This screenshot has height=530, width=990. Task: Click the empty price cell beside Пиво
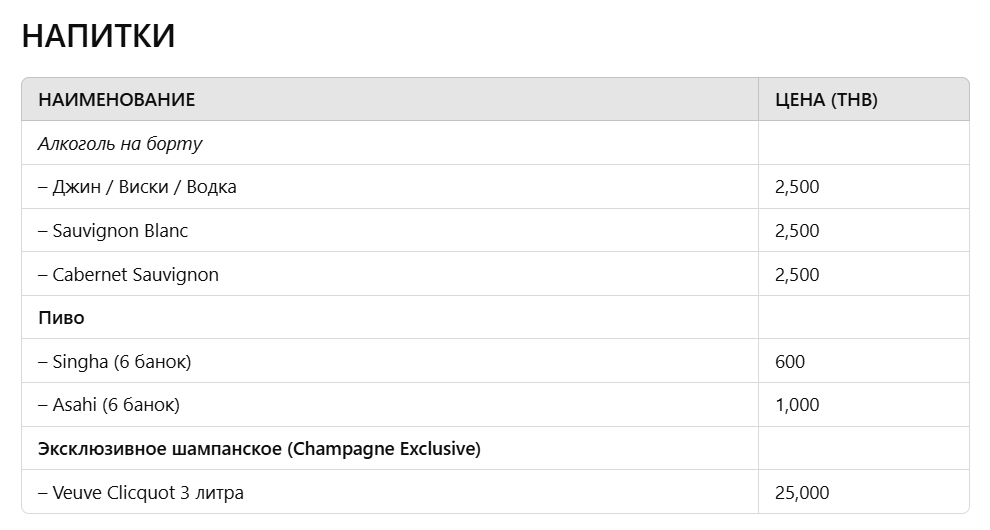tap(863, 318)
